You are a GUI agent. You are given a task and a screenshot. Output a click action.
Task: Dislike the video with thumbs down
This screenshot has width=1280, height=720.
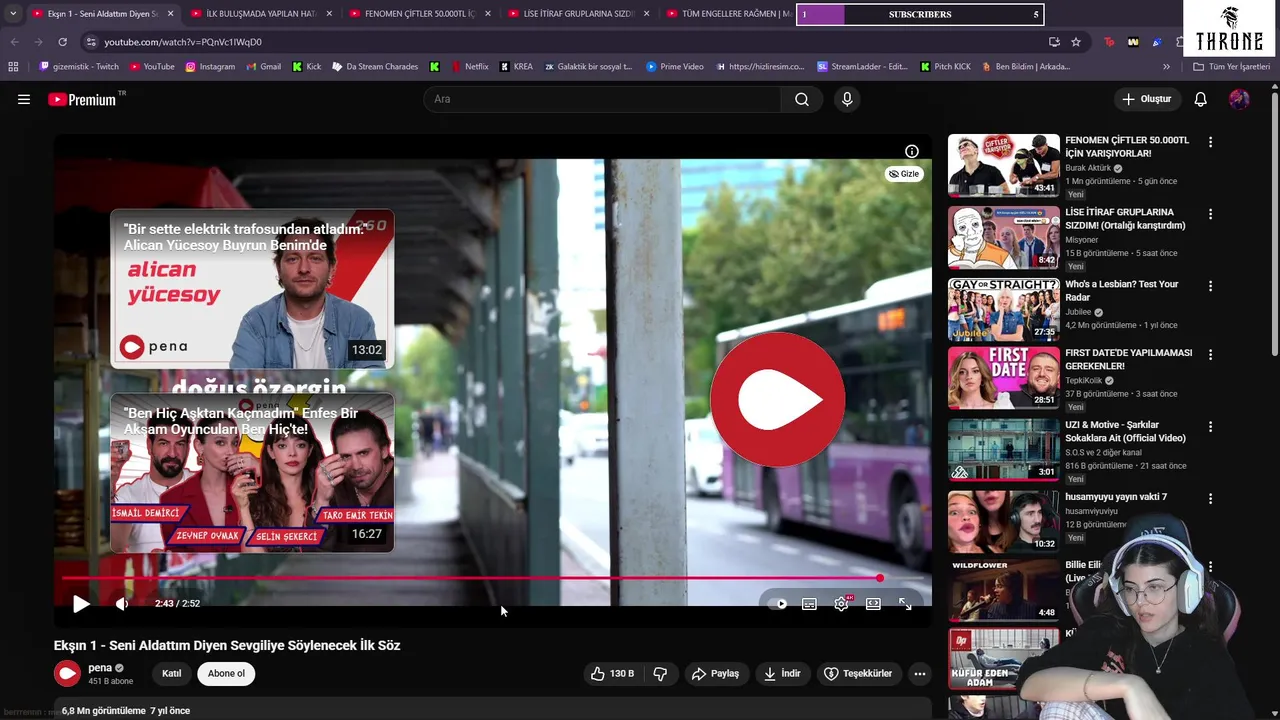coord(660,674)
